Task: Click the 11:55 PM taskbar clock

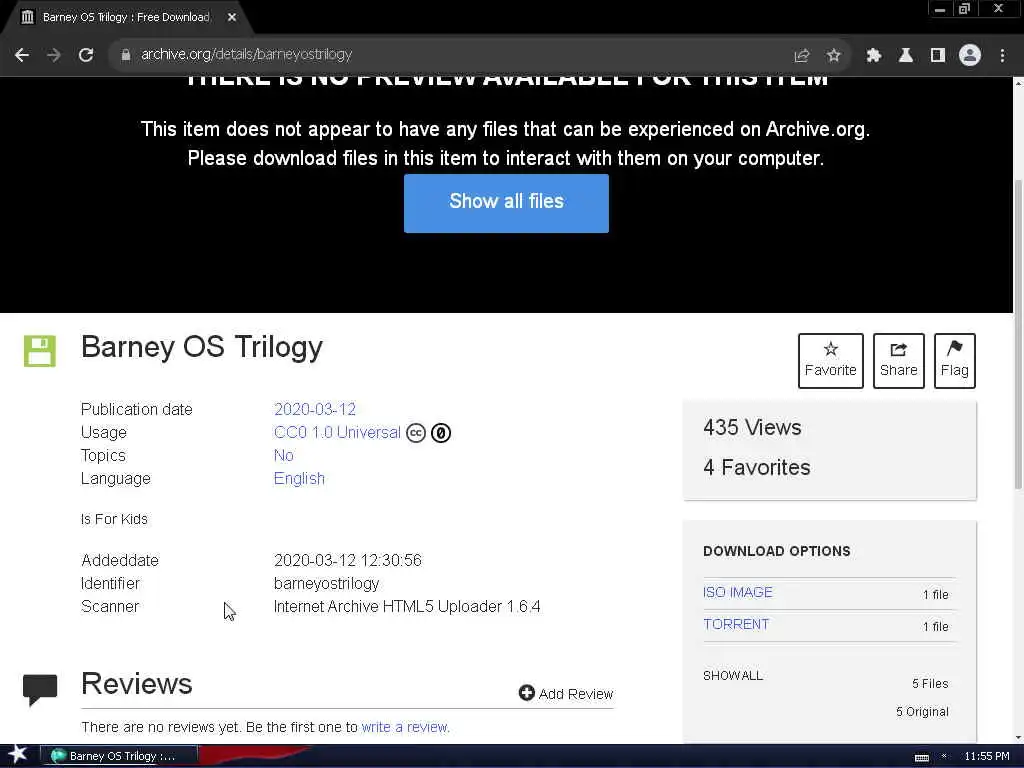Action: click(x=987, y=756)
